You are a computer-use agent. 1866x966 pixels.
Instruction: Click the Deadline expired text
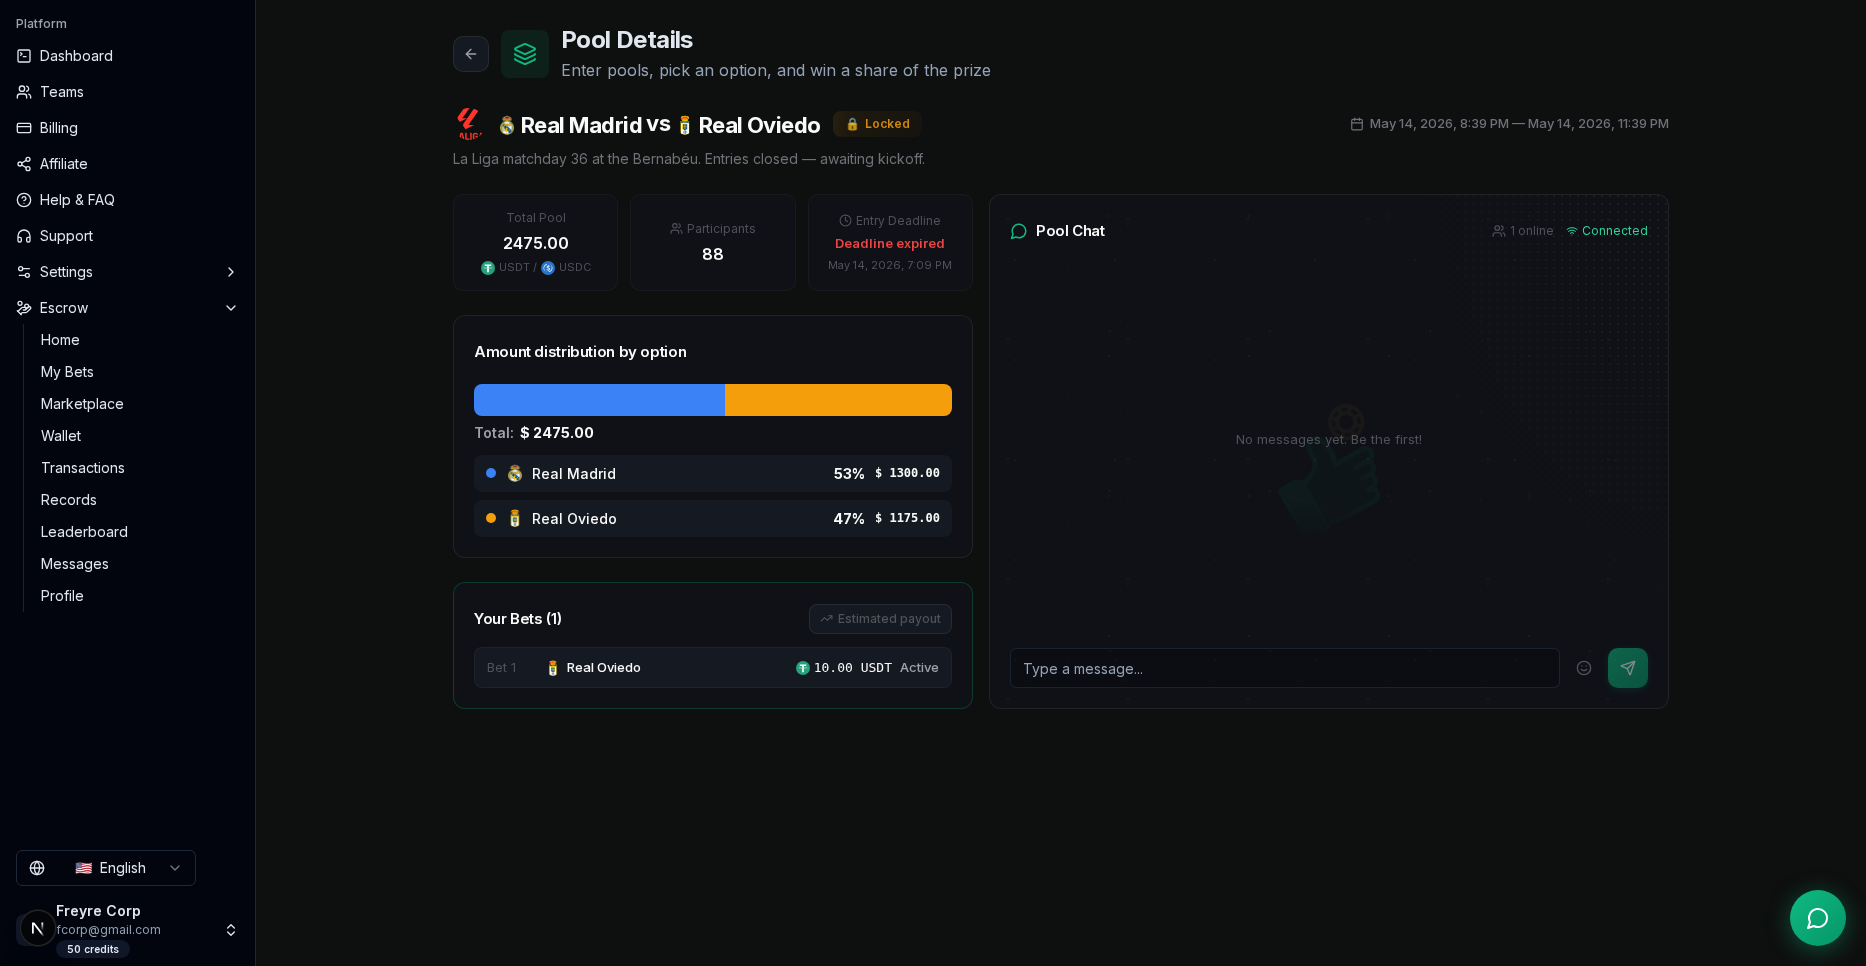pyautogui.click(x=890, y=244)
